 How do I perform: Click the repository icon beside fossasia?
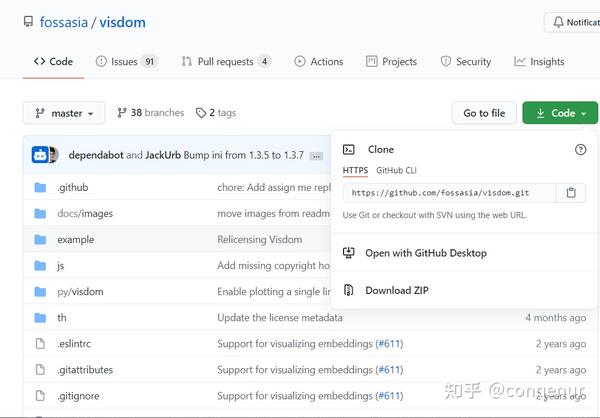28,22
